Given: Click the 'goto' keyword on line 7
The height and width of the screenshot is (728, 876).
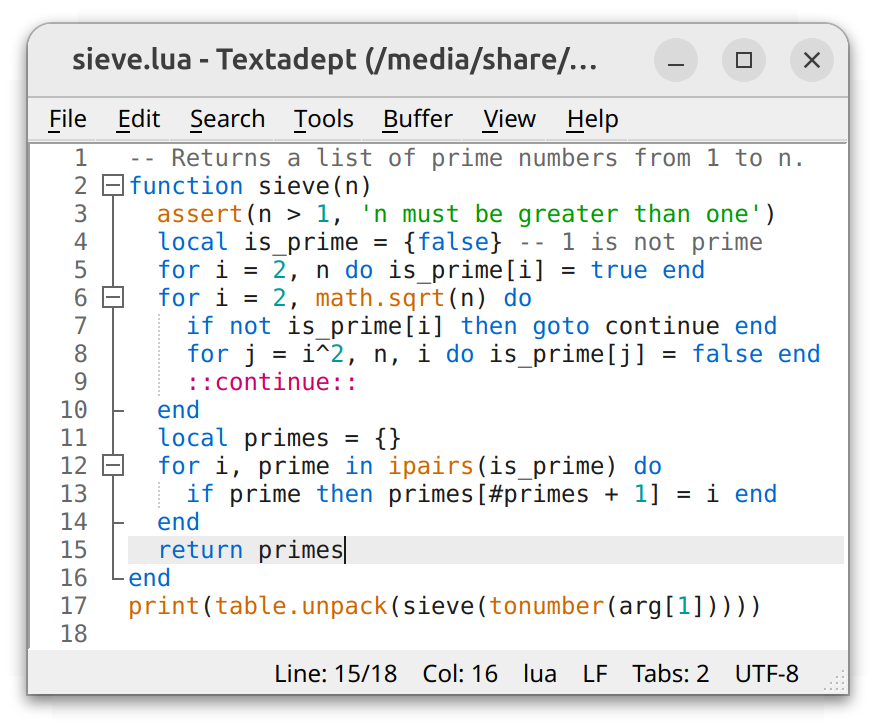Looking at the screenshot, I should pyautogui.click(x=560, y=326).
